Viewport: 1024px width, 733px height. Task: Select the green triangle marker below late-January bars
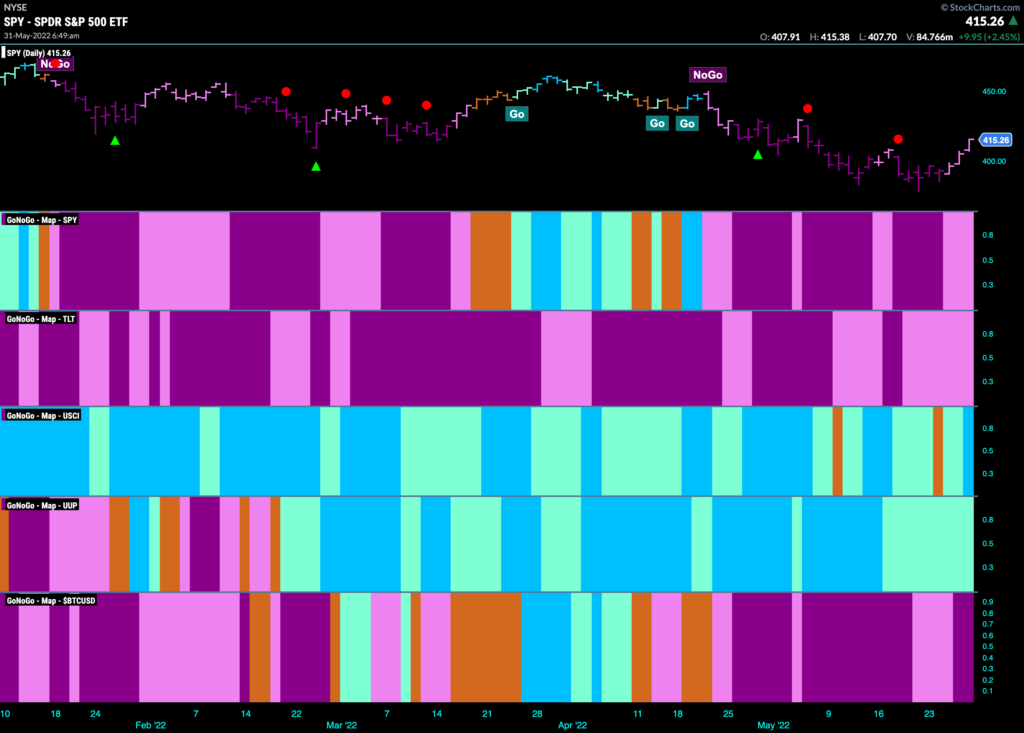pyautogui.click(x=115, y=140)
